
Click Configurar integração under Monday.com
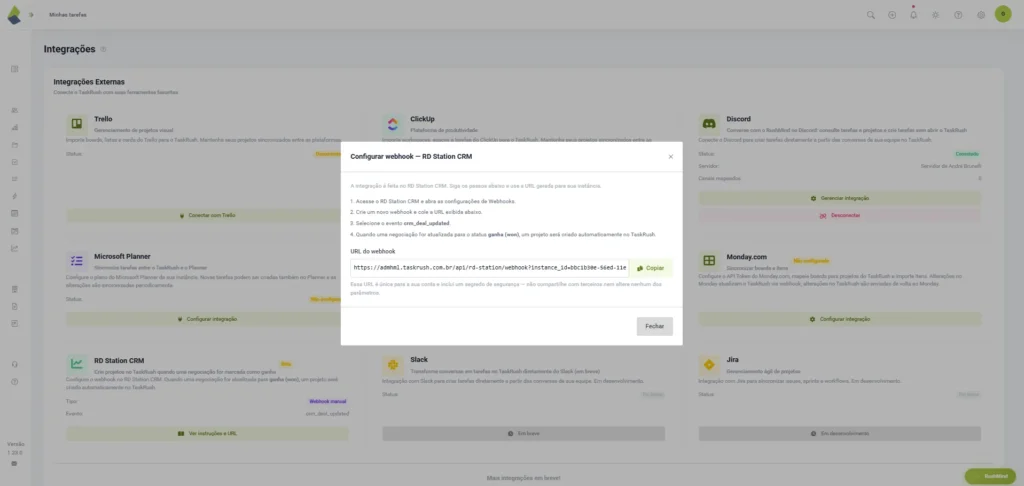(x=840, y=319)
